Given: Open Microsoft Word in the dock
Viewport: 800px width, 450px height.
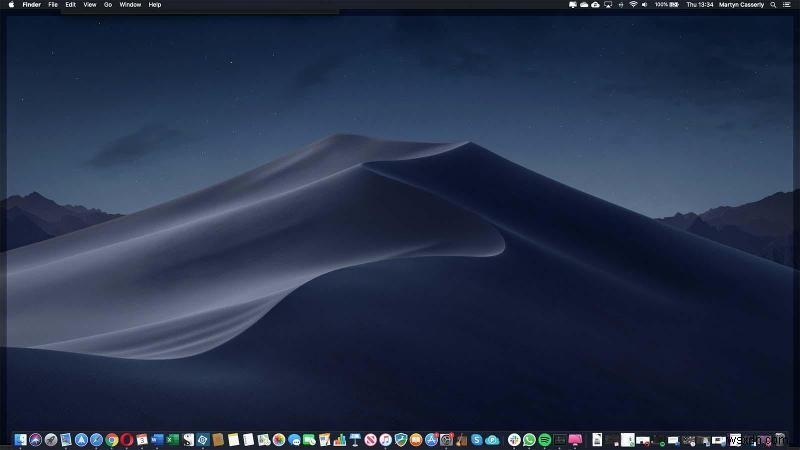Looking at the screenshot, I should click(157, 440).
